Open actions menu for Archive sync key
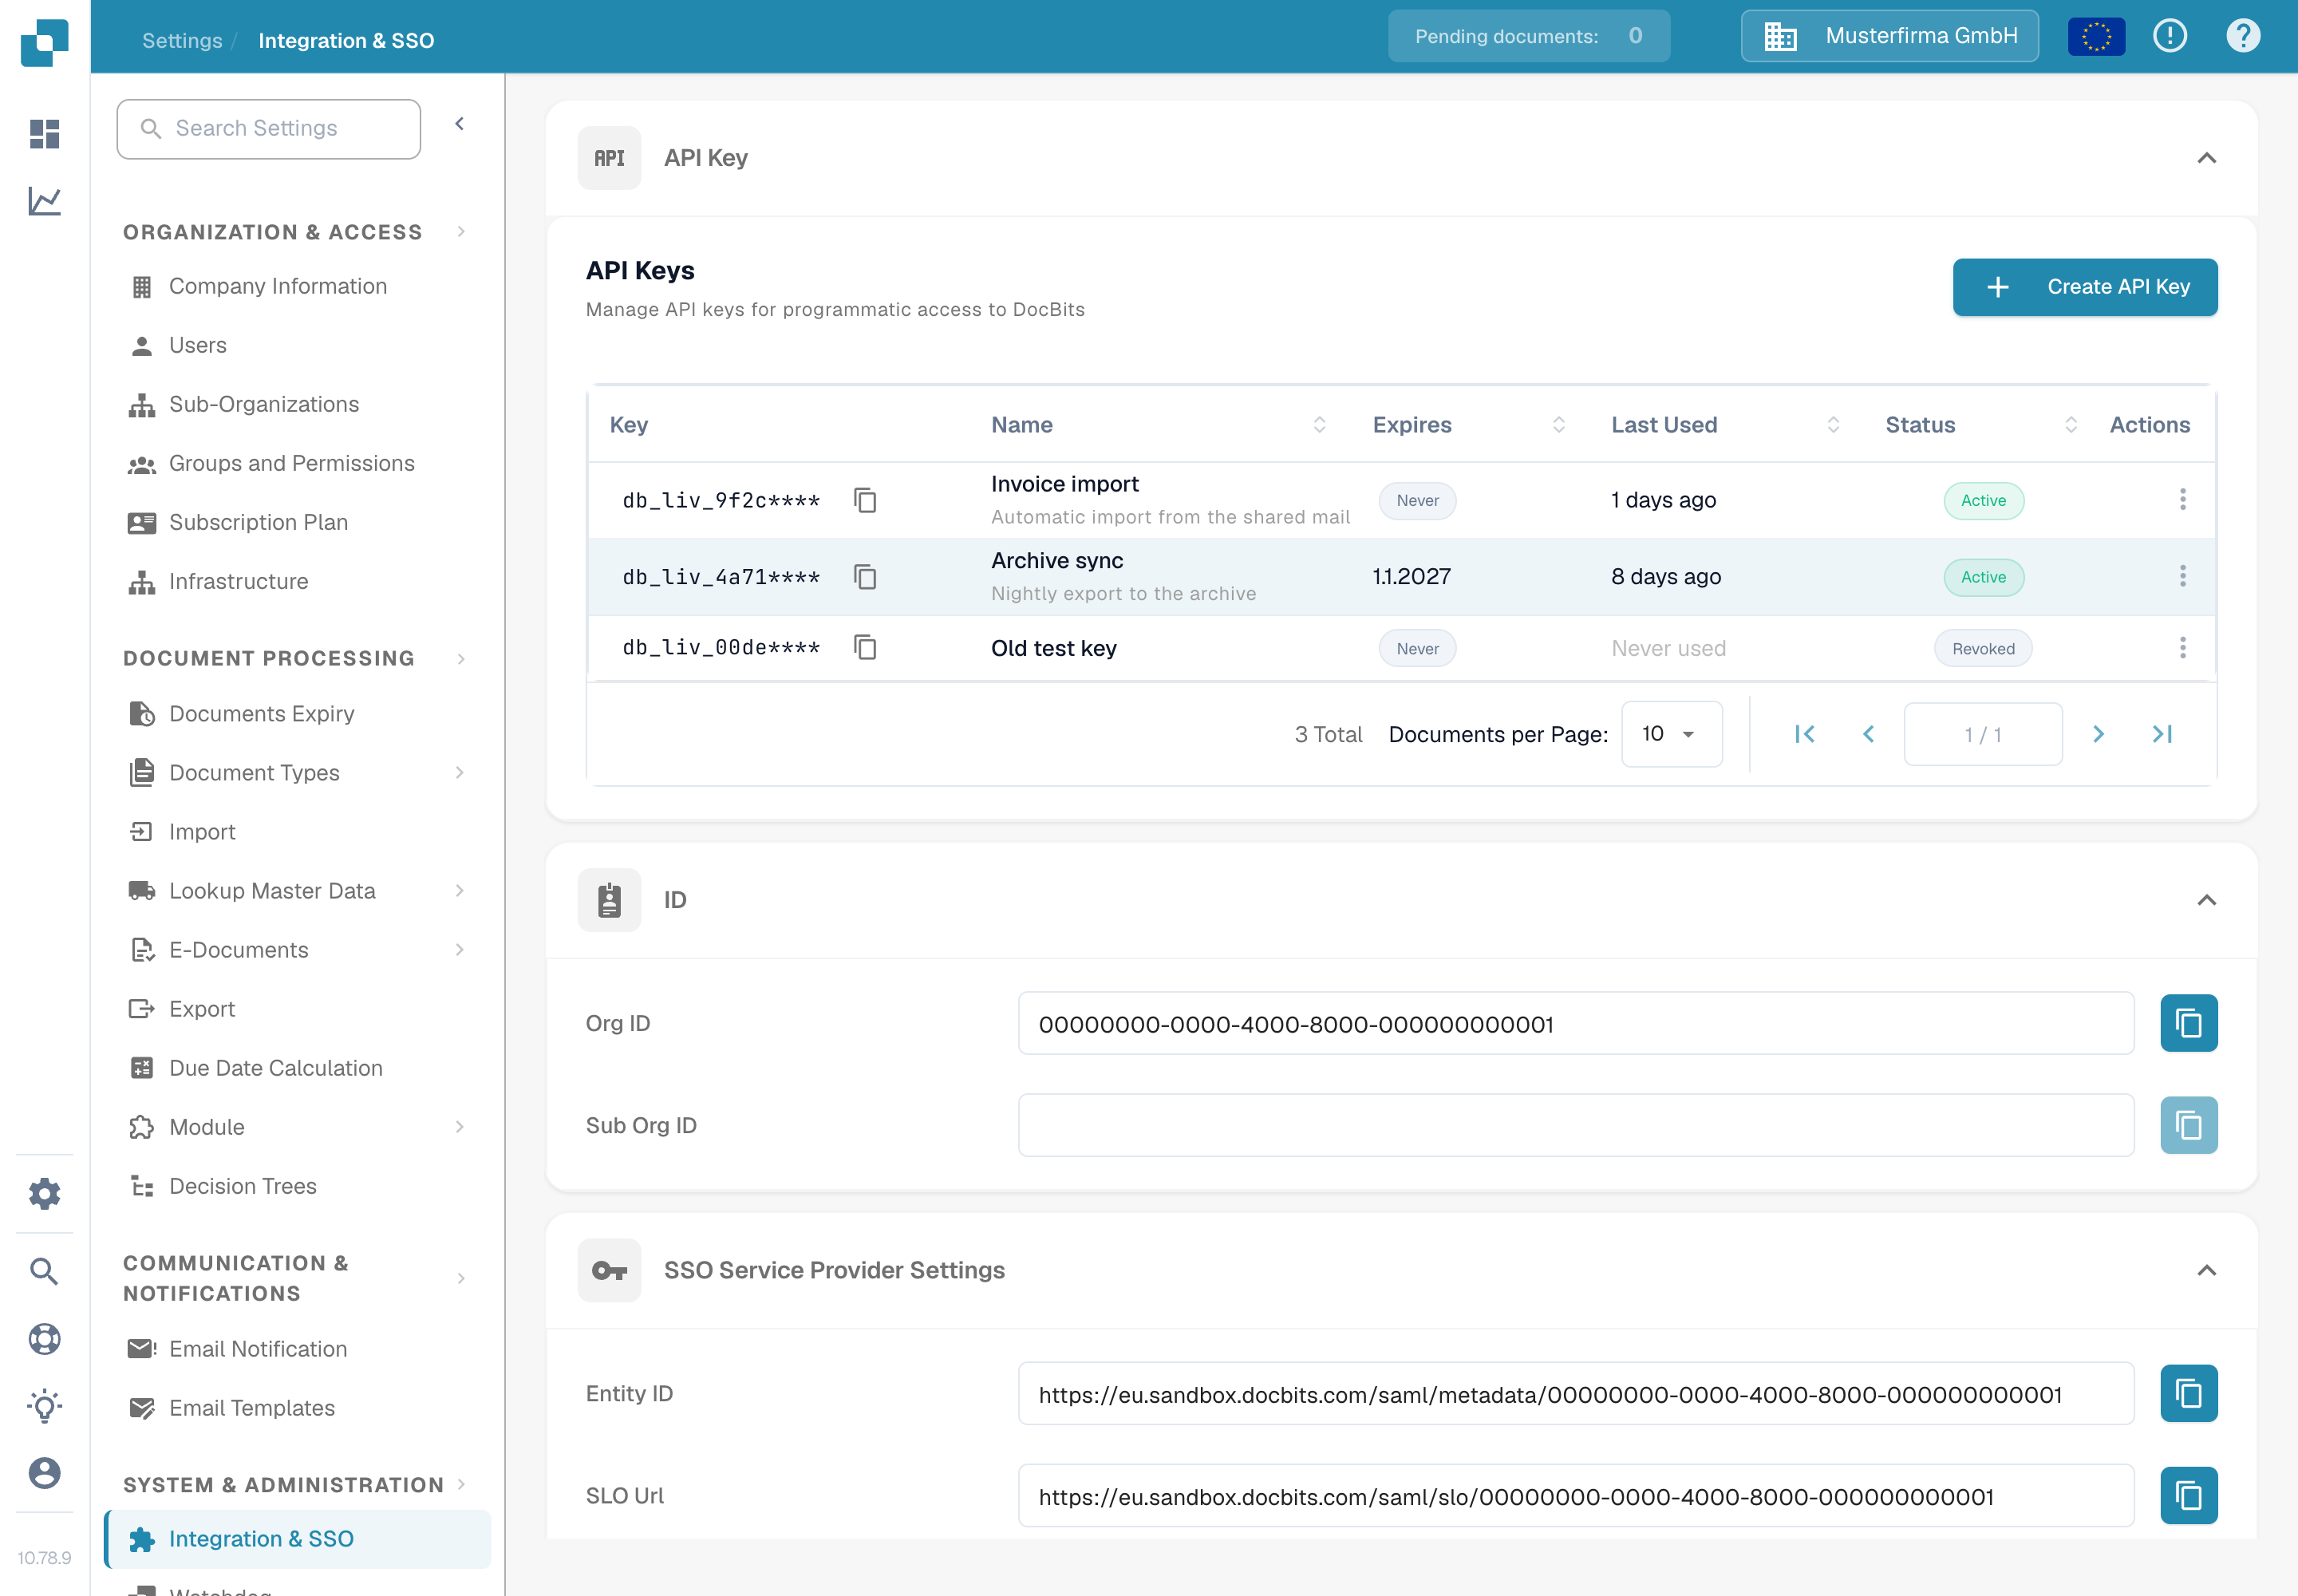 tap(2182, 576)
